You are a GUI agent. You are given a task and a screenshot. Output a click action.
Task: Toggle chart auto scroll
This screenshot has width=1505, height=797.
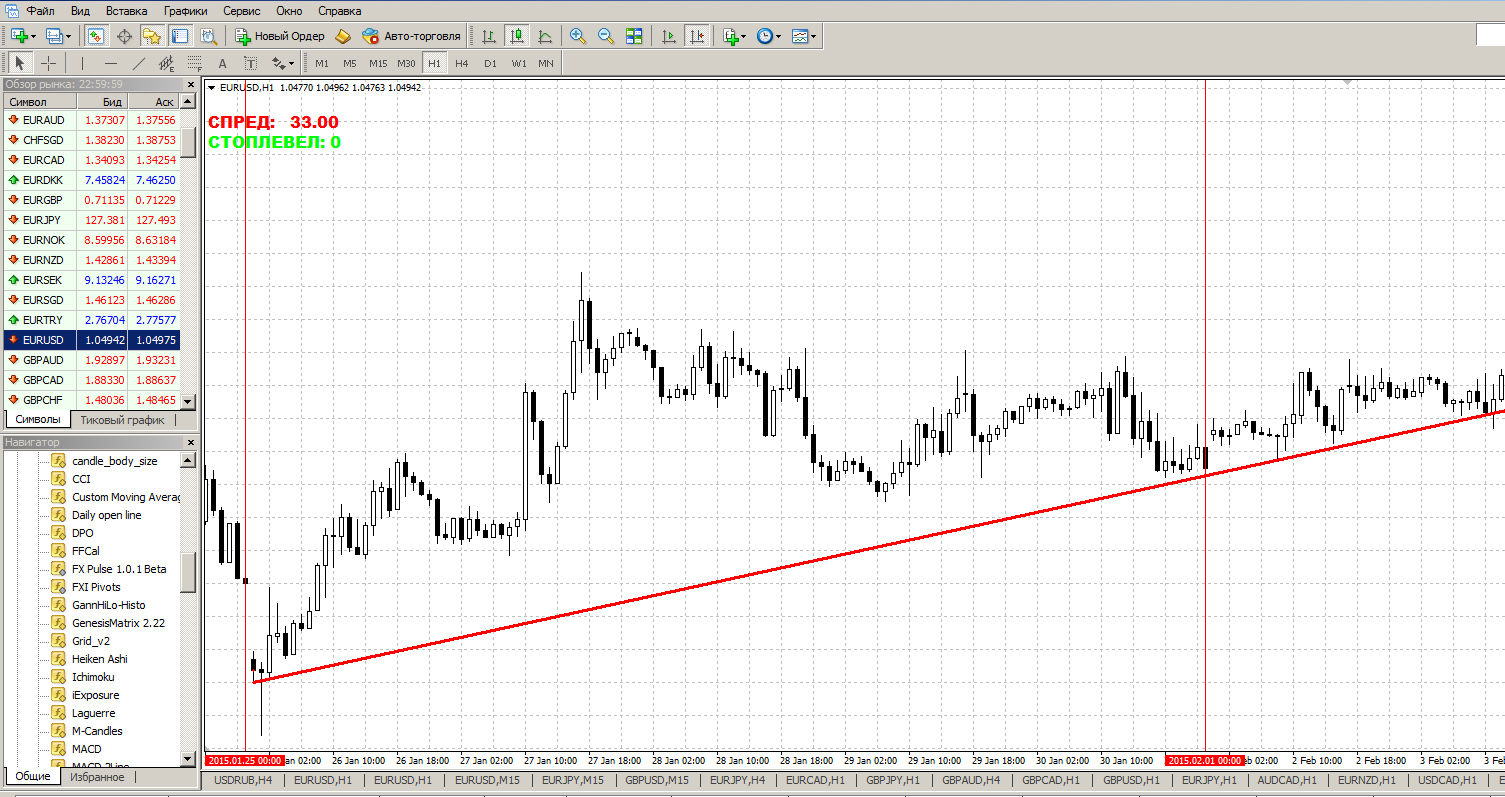669,36
